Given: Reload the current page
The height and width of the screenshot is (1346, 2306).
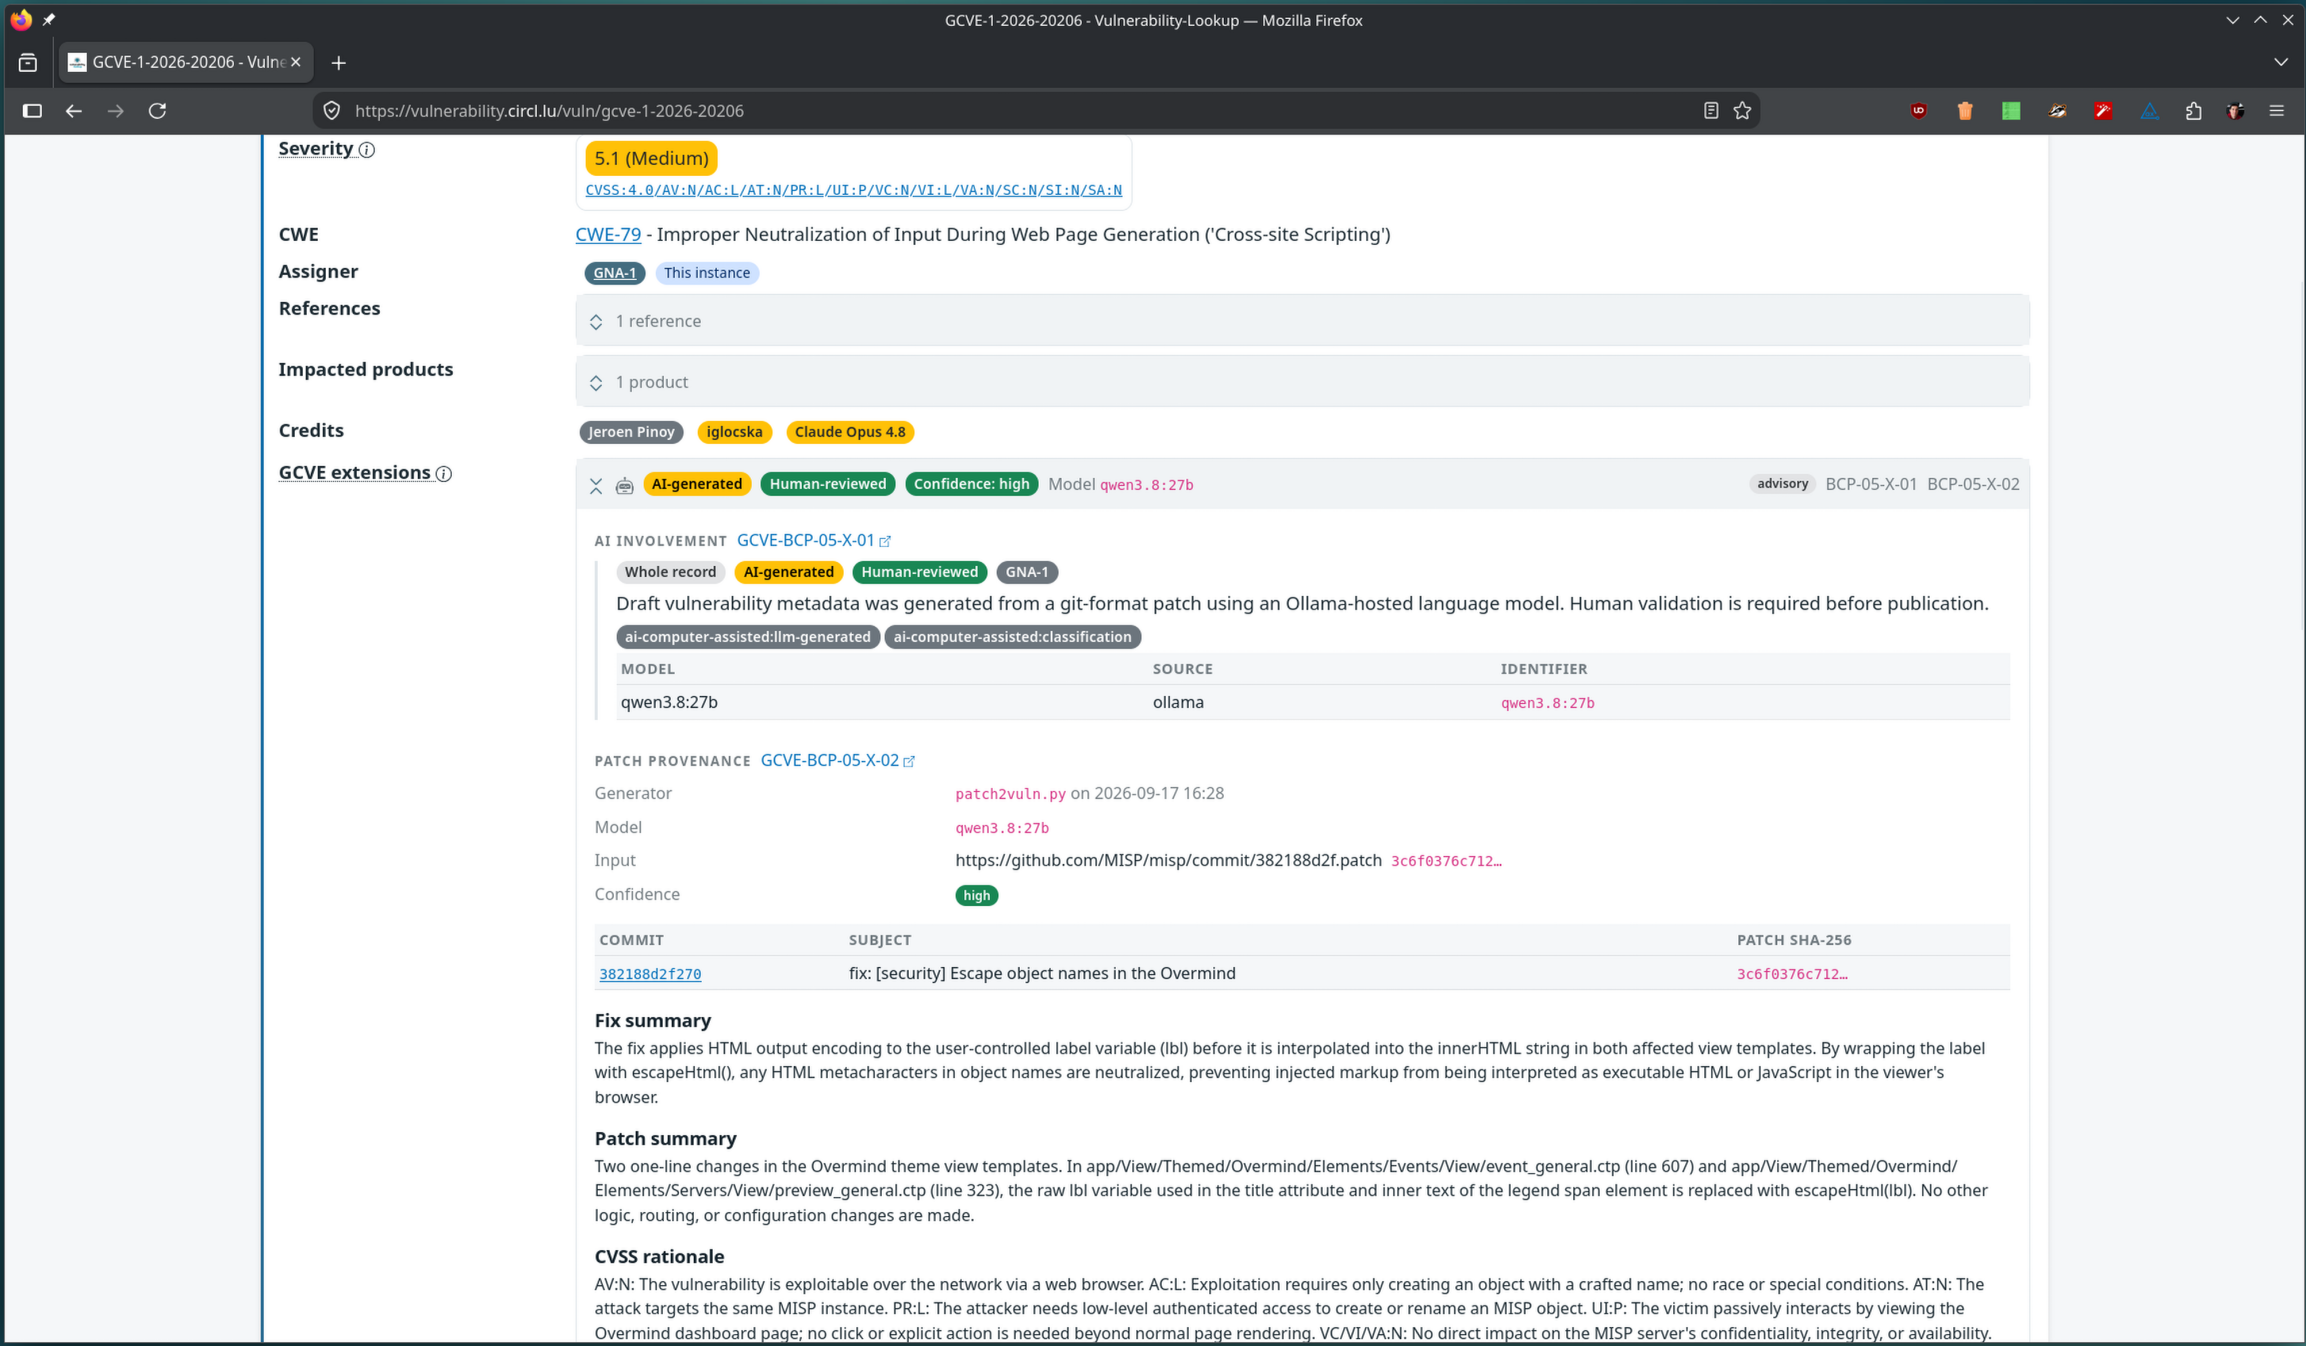Looking at the screenshot, I should (x=158, y=111).
